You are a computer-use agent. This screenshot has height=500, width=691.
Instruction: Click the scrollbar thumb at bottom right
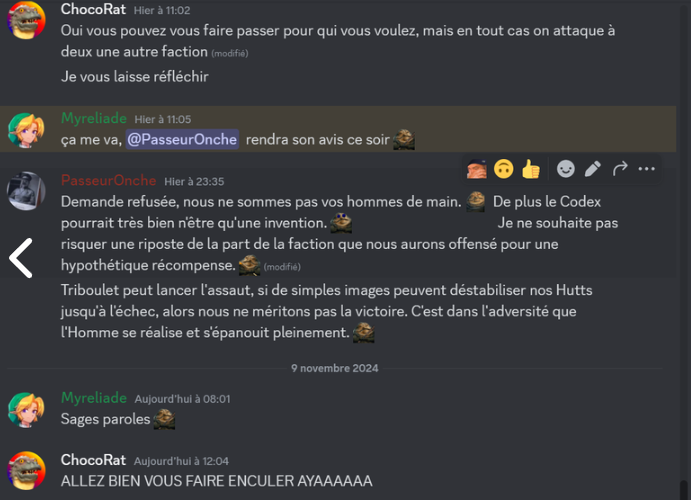[684, 490]
